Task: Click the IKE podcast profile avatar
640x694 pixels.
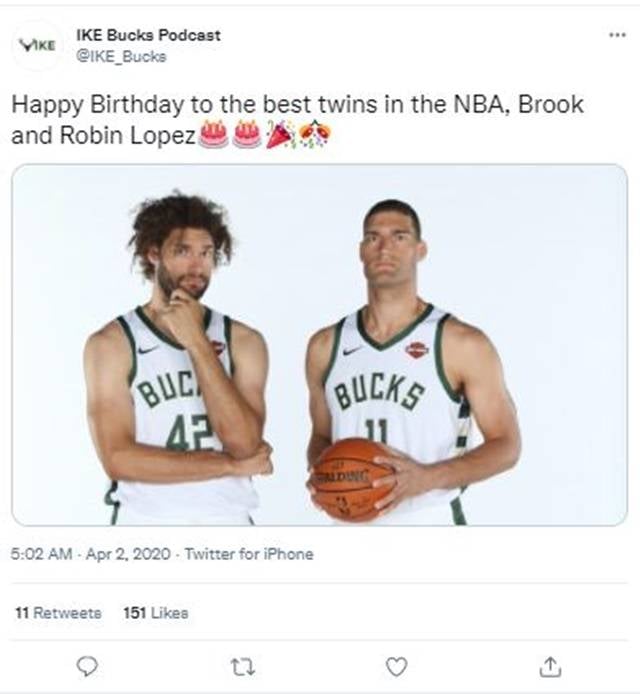Action: pos(38,45)
